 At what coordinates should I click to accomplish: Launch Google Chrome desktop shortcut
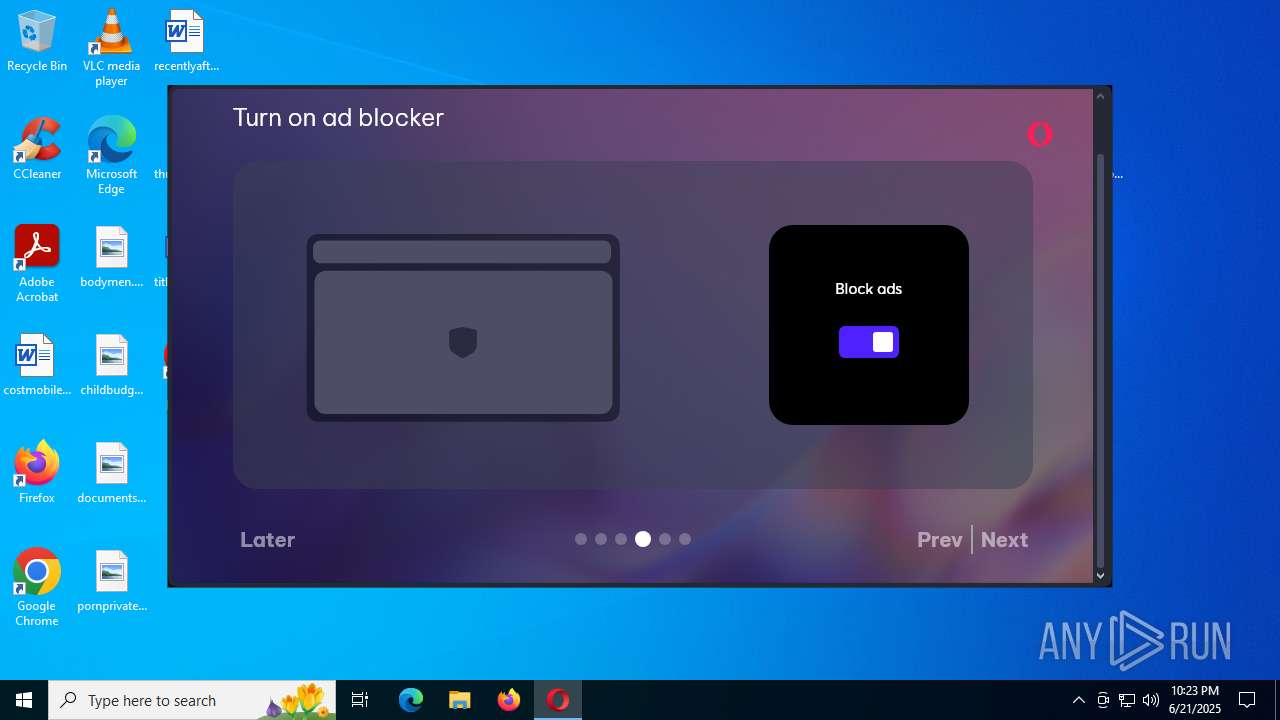tap(37, 588)
